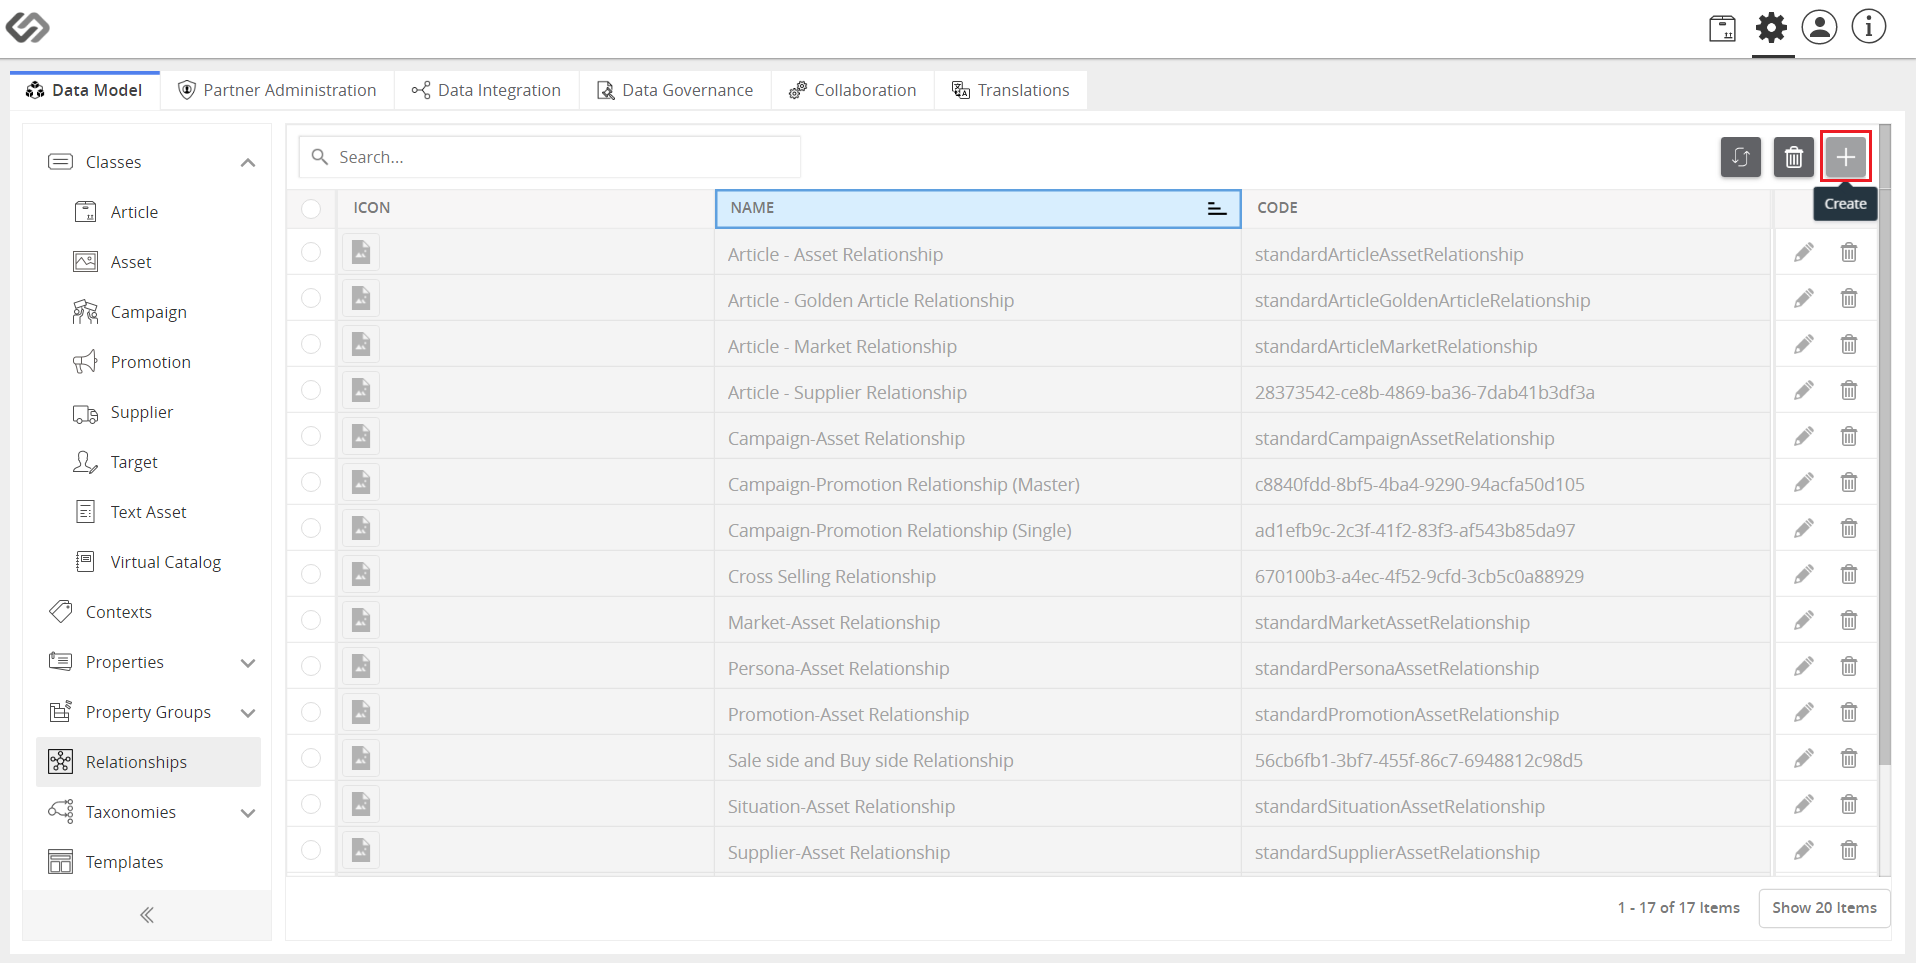
Task: Delete Situation-Asset Relationship row
Action: (1849, 805)
